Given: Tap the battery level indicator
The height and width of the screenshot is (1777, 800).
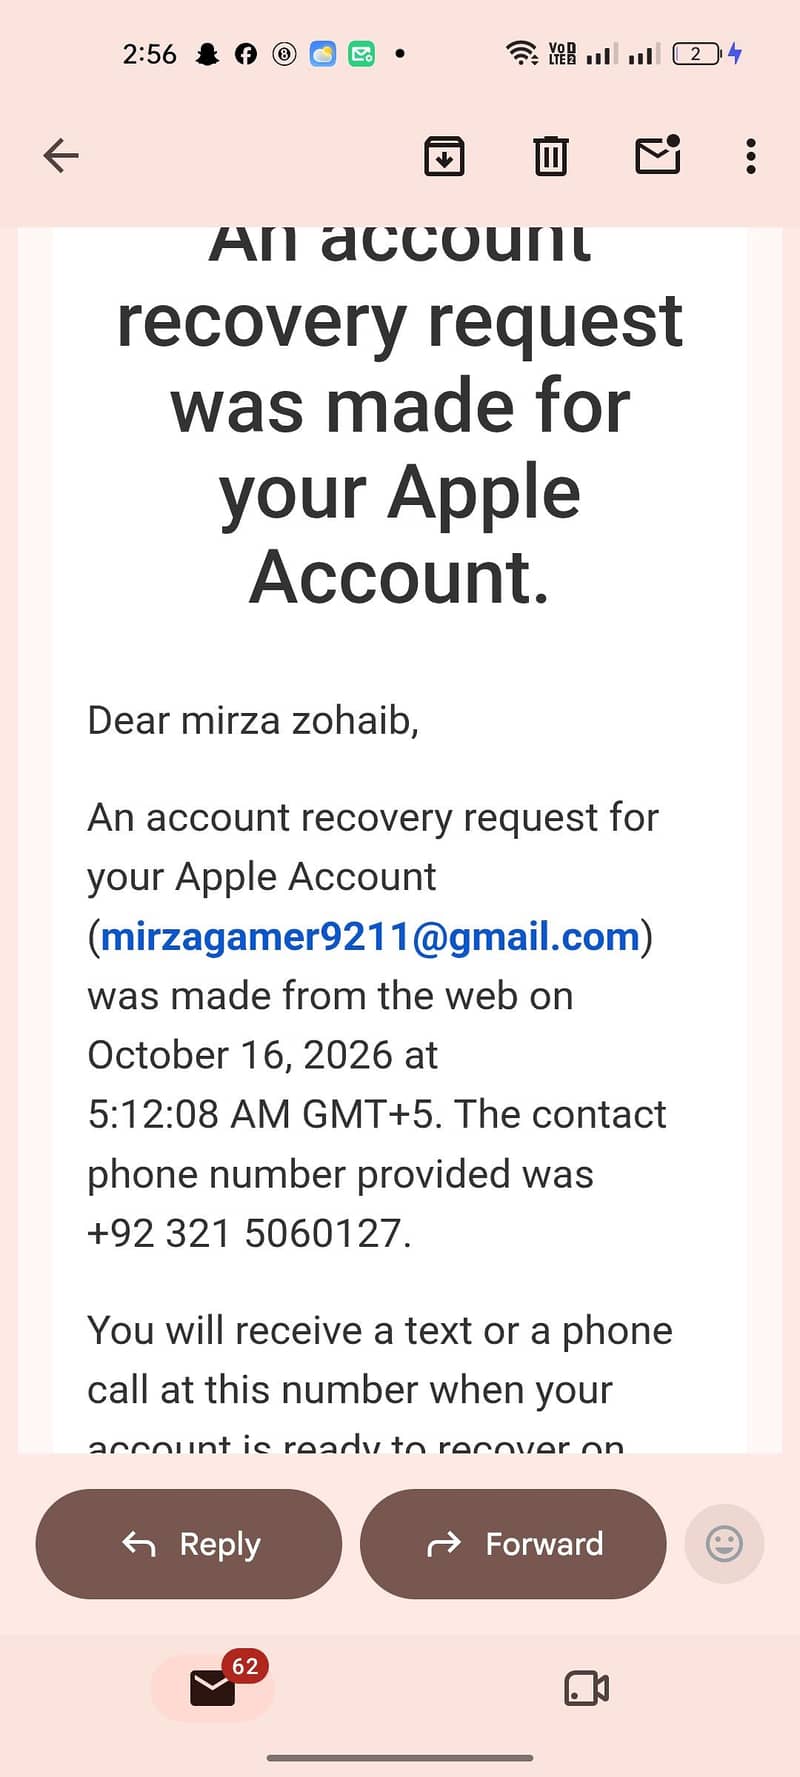Looking at the screenshot, I should (697, 54).
